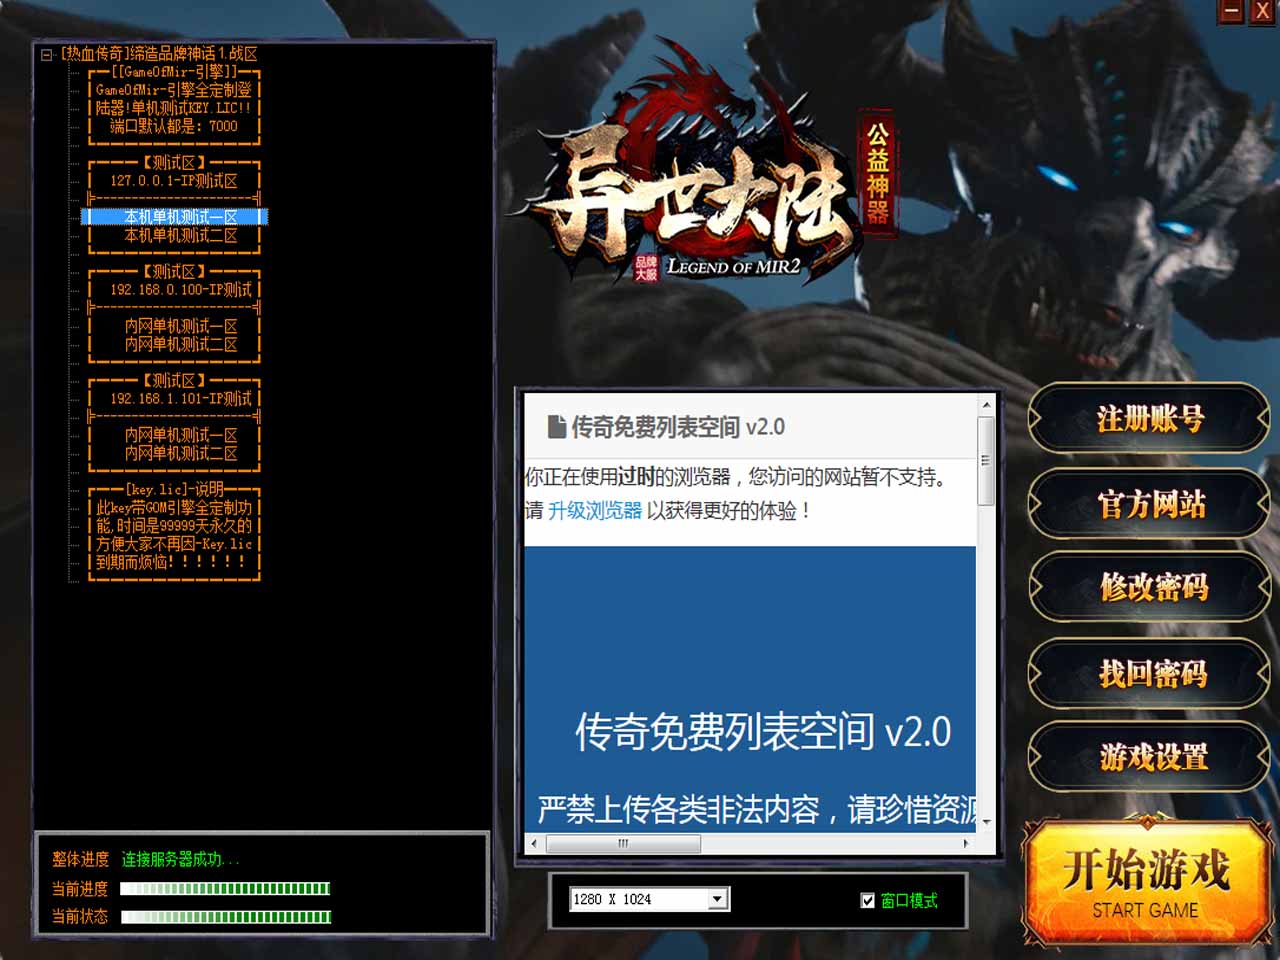The height and width of the screenshot is (960, 1280).
Task: Click the document icon beside 传奇免费列表空间 title
Action: [x=556, y=428]
